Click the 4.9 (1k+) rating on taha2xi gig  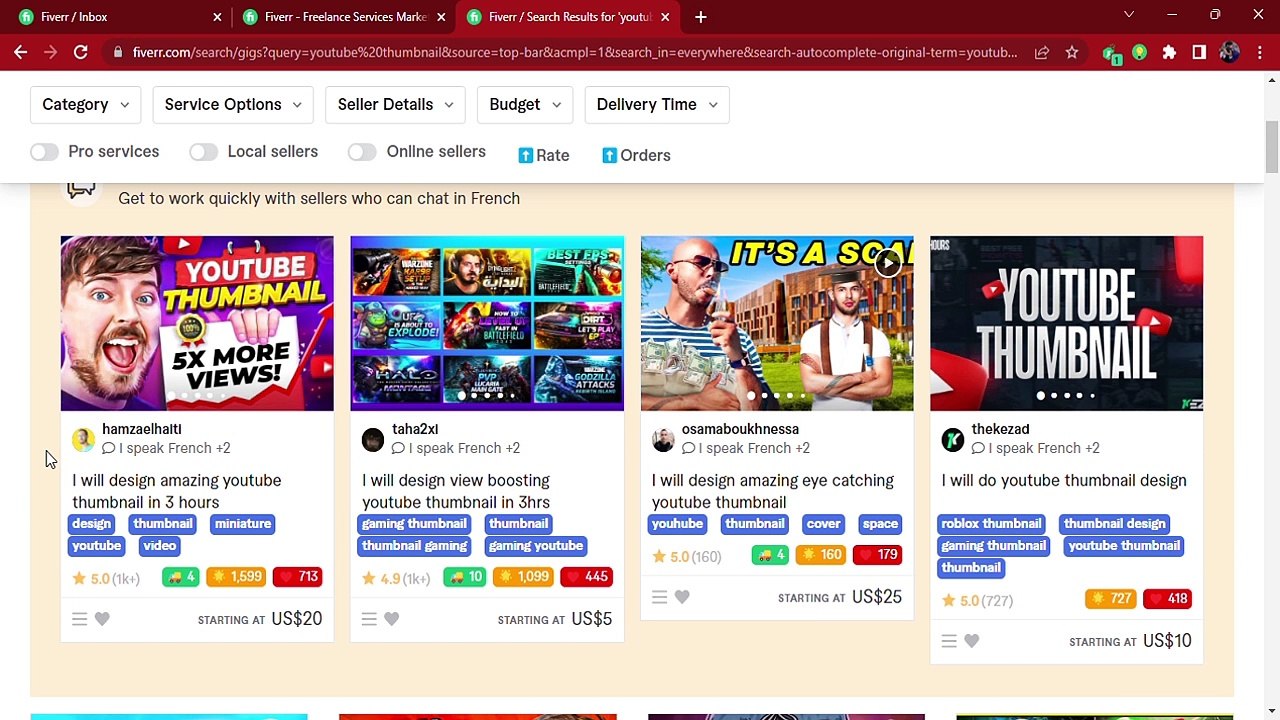(396, 579)
